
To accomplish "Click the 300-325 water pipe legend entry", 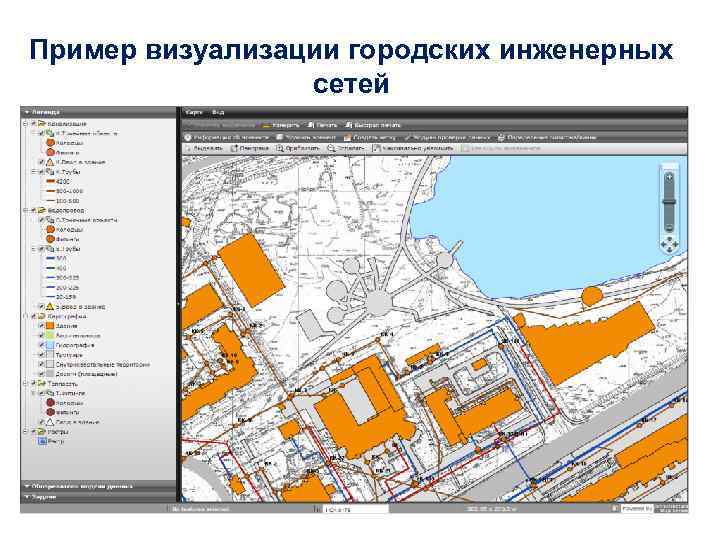I will tap(62, 278).
